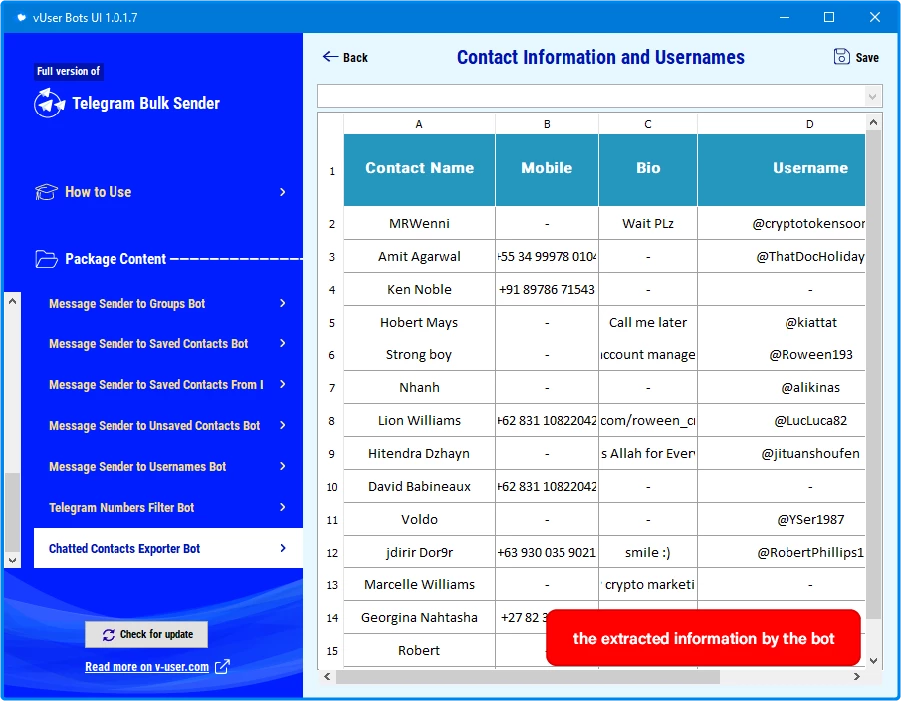Viewport: 901px width, 701px height.
Task: Select column B header
Action: (x=546, y=124)
